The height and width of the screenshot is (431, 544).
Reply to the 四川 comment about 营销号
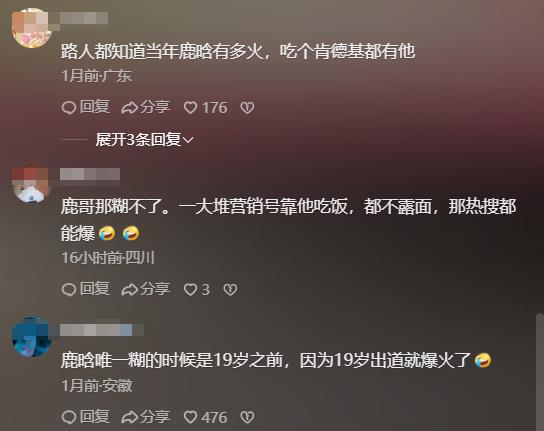pyautogui.click(x=86, y=289)
